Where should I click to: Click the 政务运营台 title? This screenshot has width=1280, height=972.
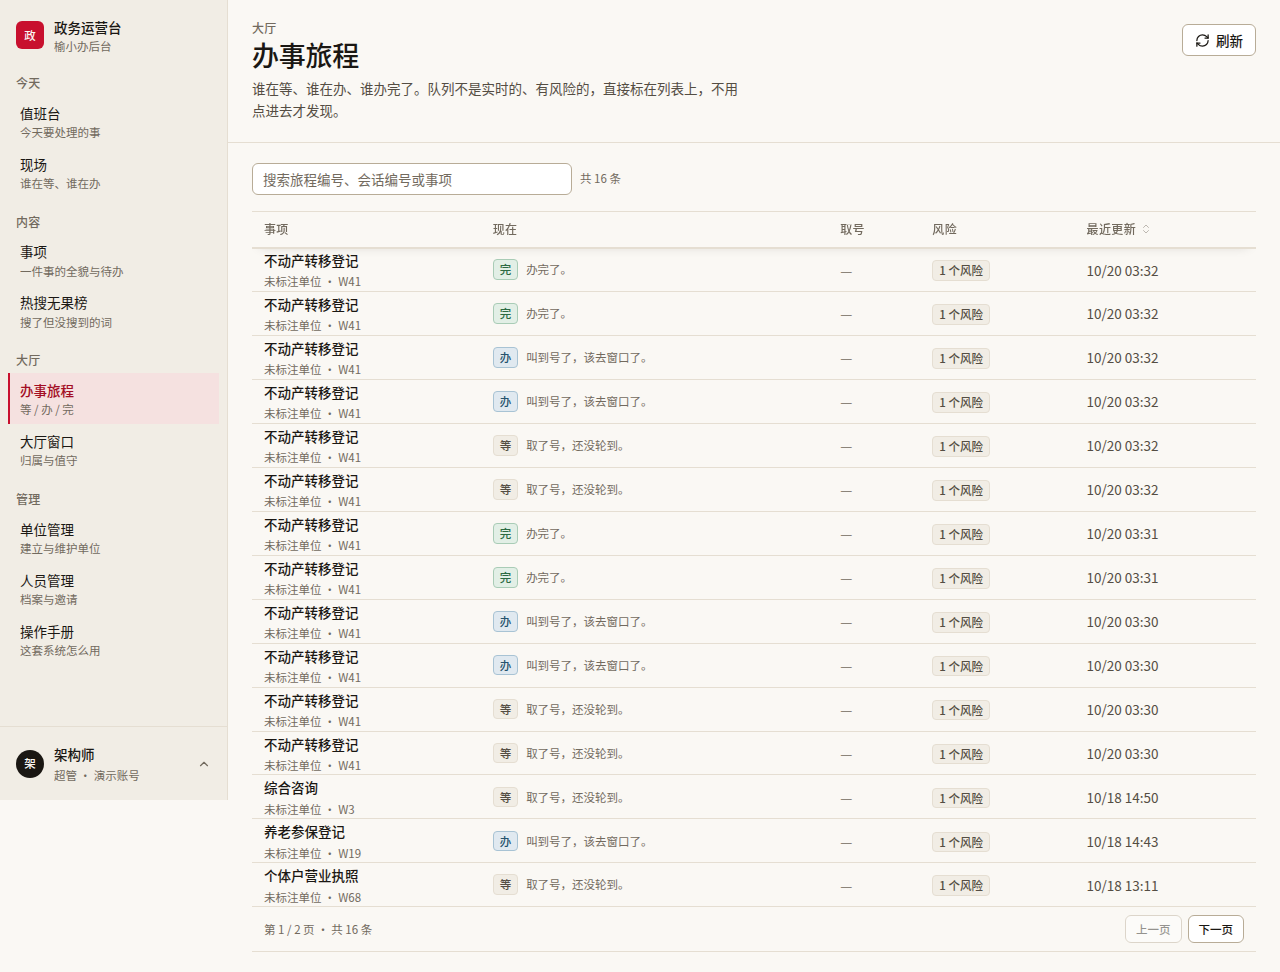[x=88, y=29]
